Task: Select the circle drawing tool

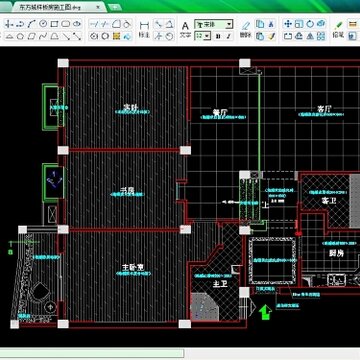Action: point(43,24)
